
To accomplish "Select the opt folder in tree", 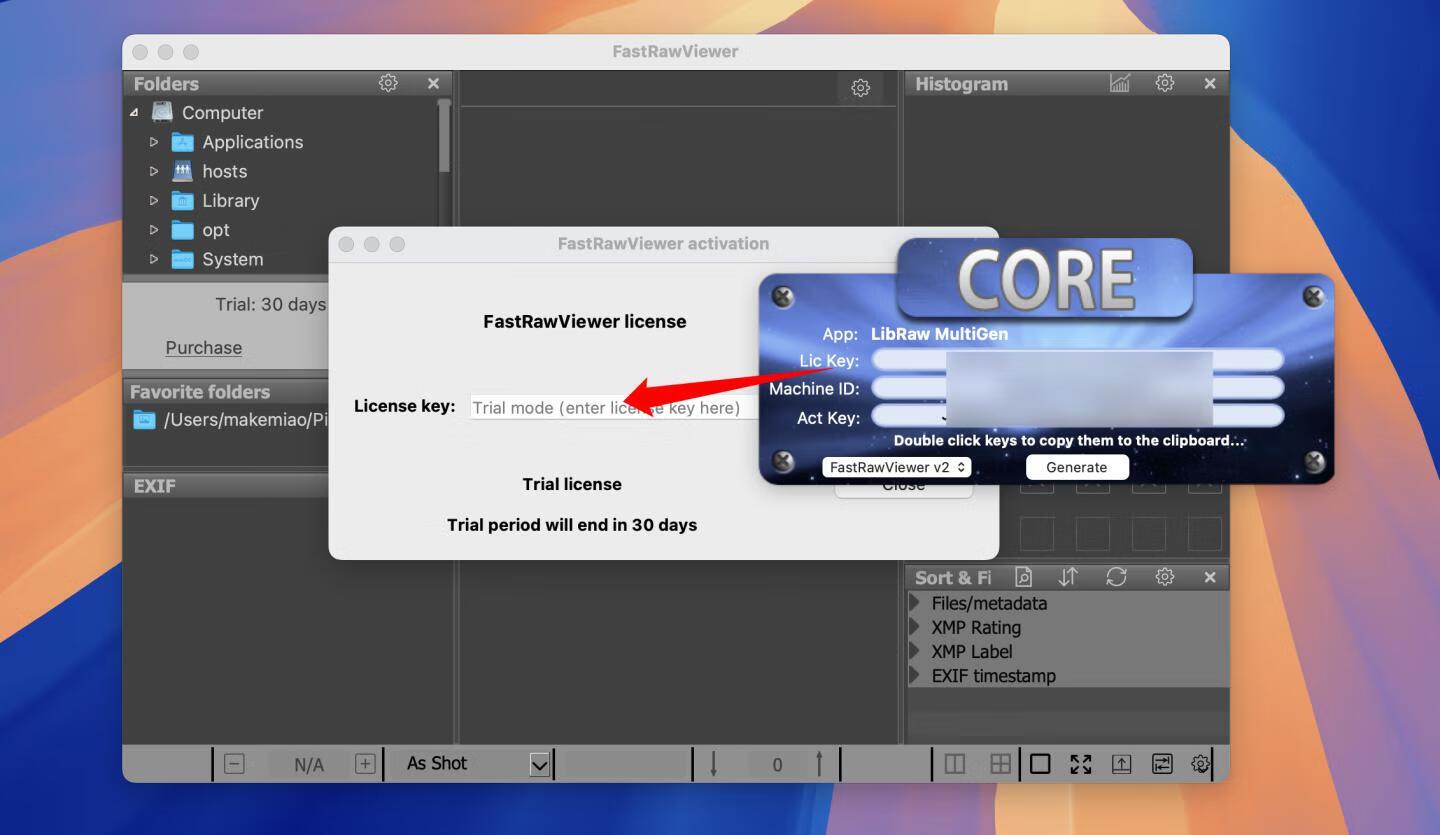I will point(215,229).
